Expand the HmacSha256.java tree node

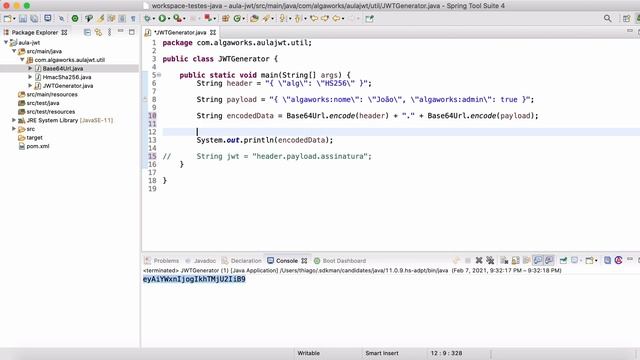(x=30, y=77)
